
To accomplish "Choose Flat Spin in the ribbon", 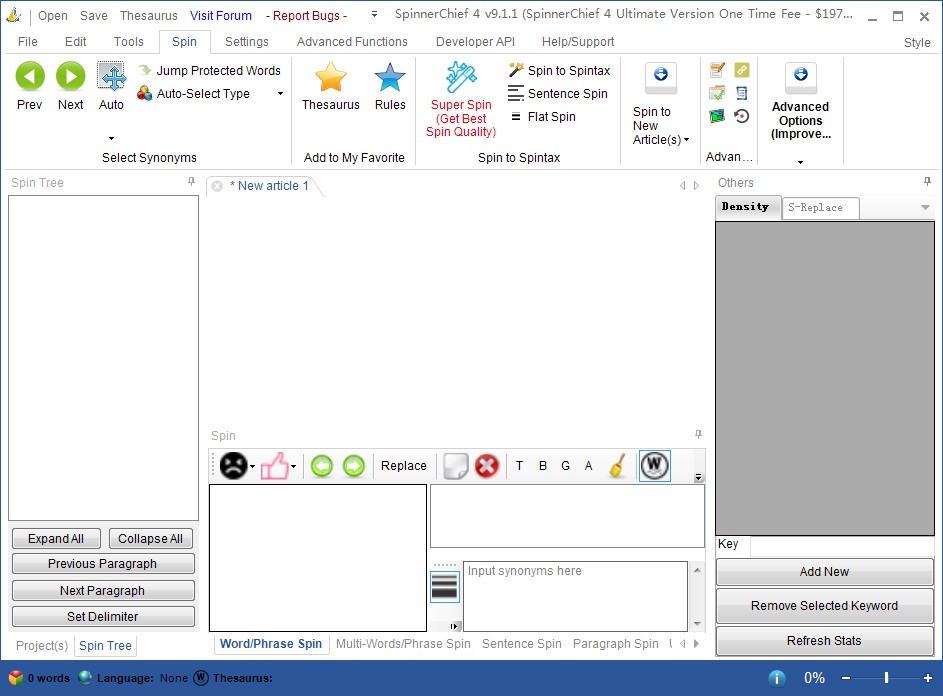I will 542,117.
